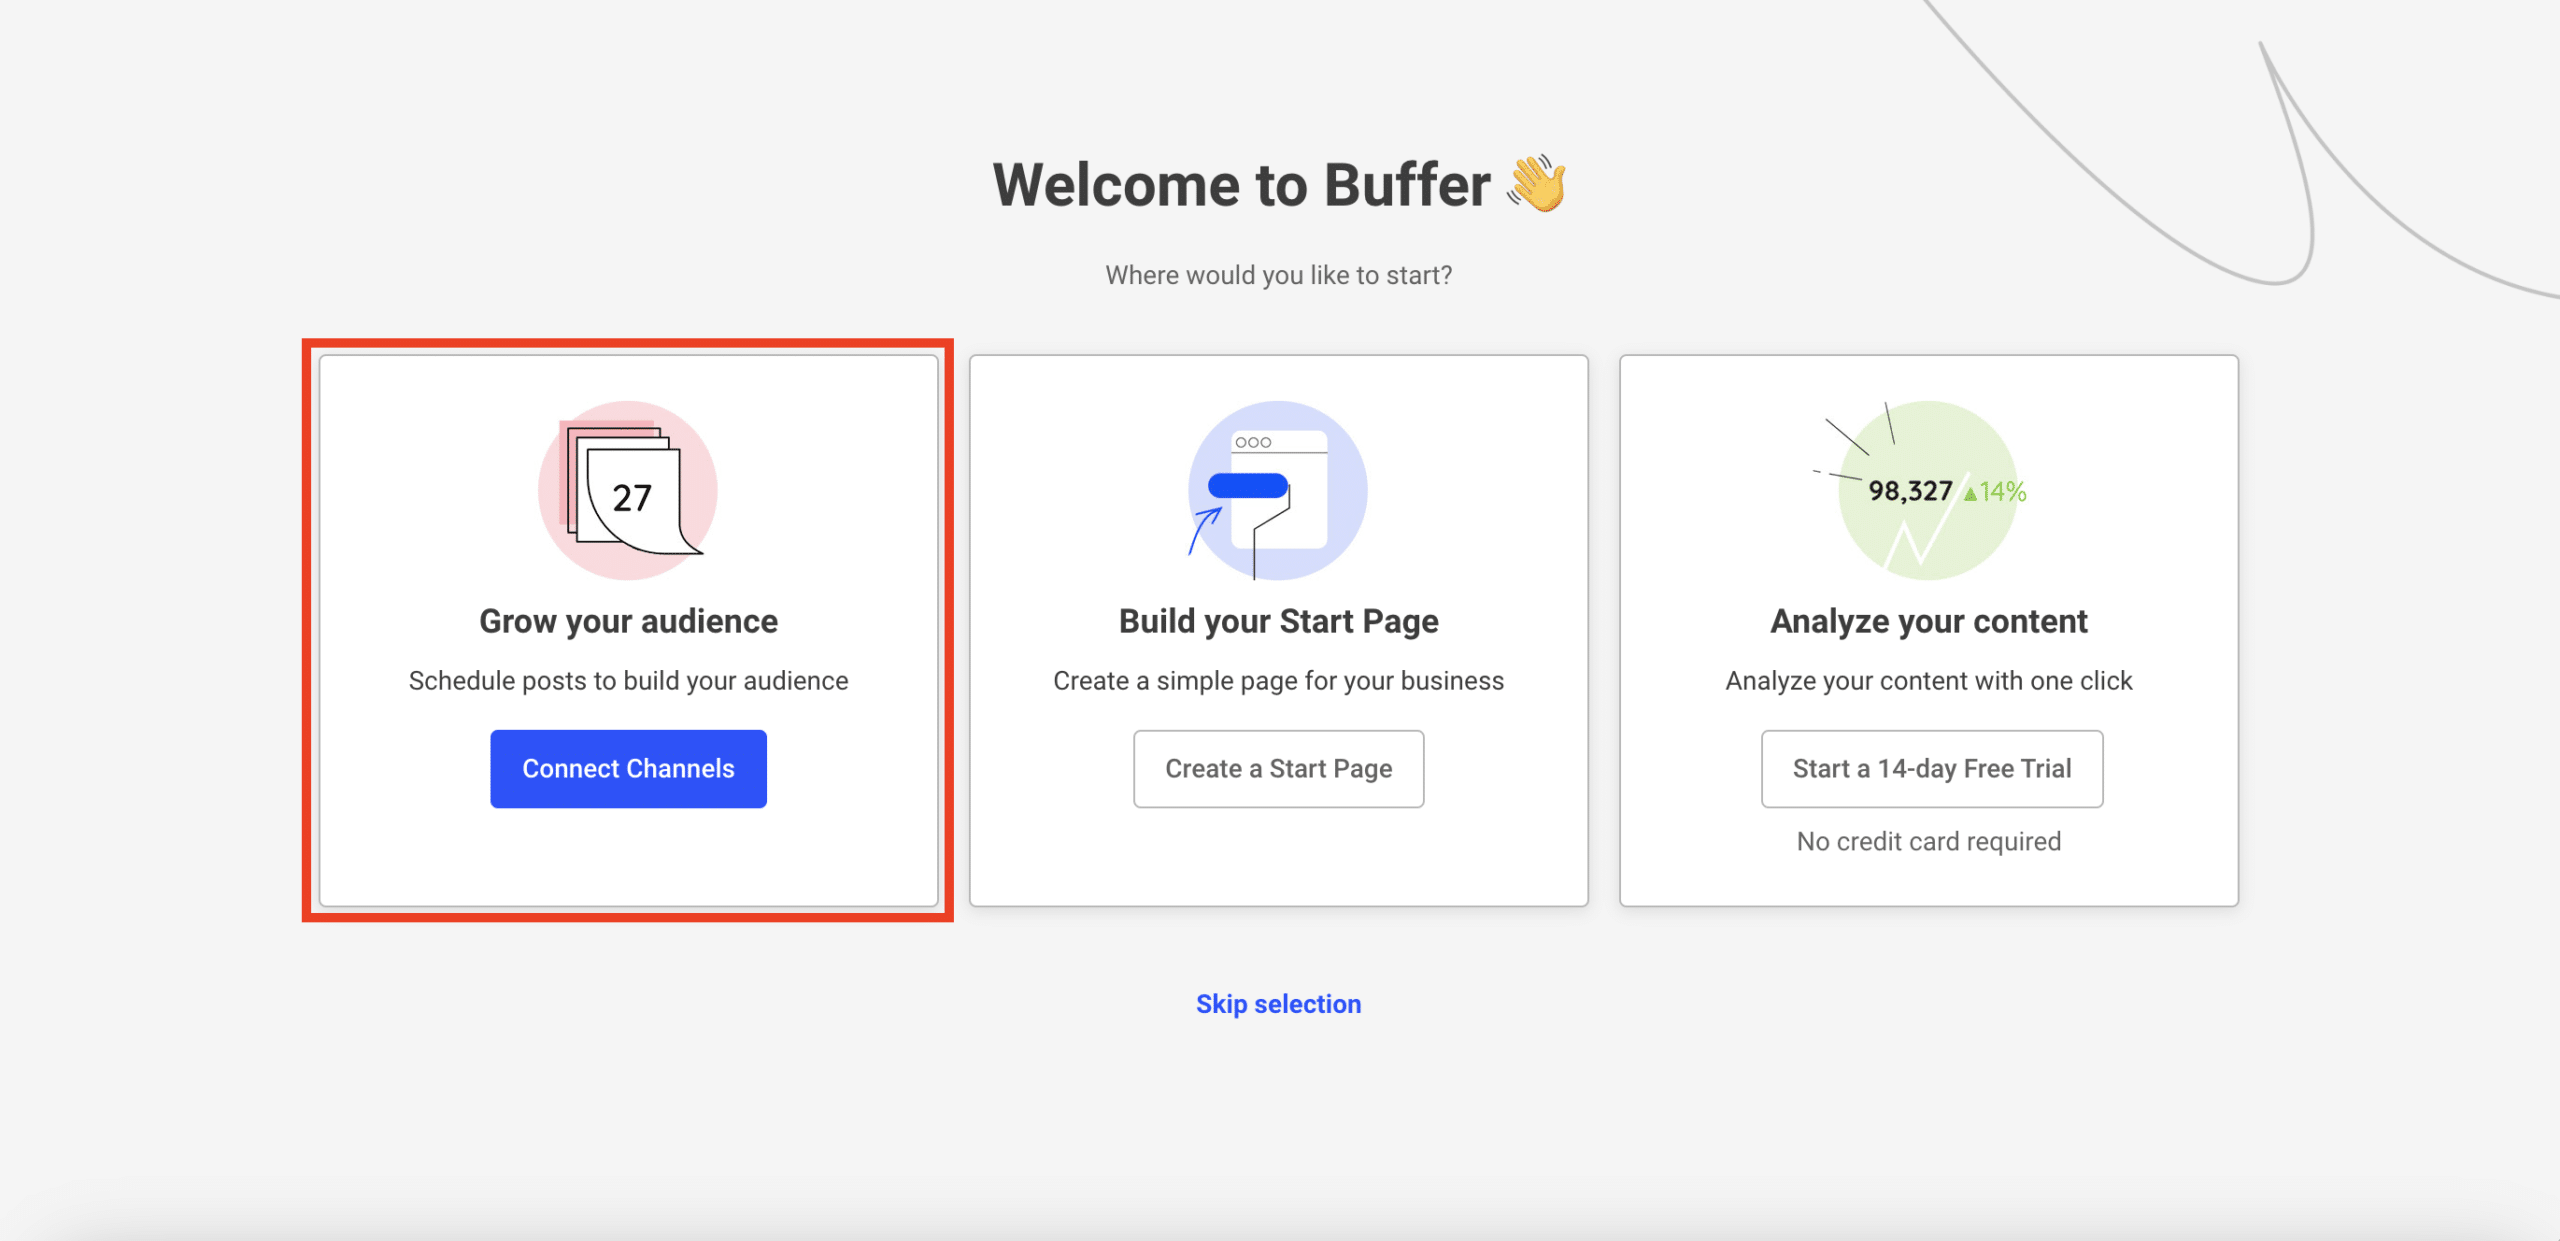
Task: Select the Grow your audience heading
Action: 628,621
